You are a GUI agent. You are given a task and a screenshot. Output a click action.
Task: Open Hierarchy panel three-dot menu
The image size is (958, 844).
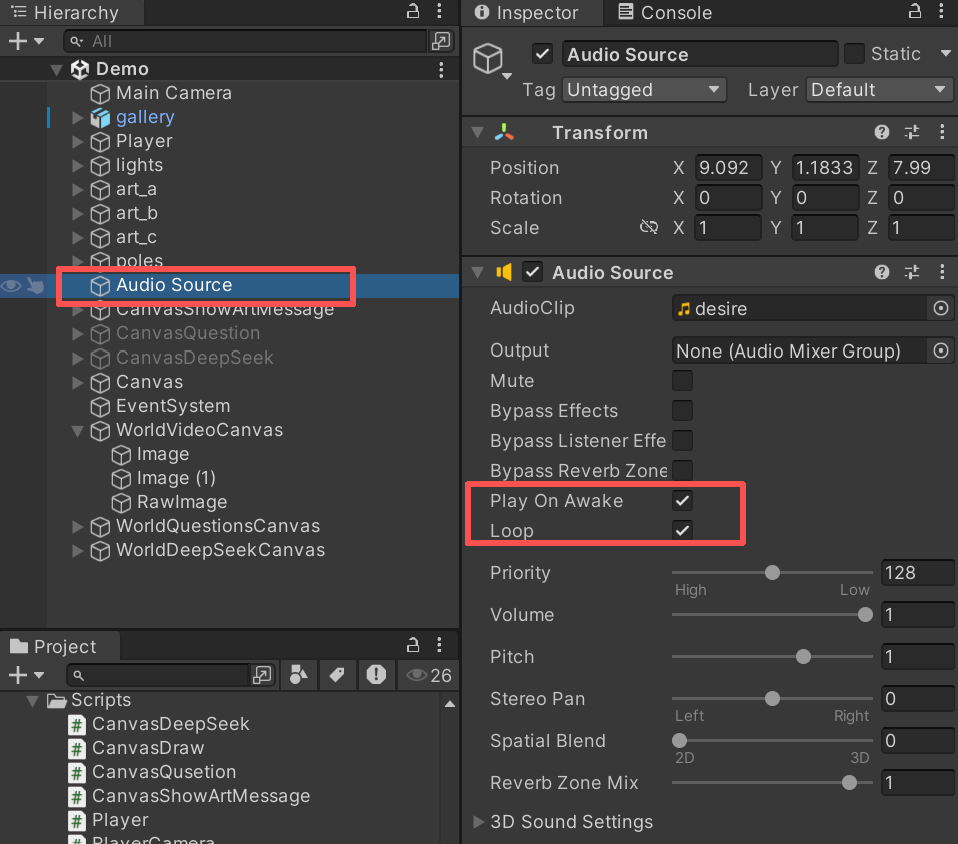(439, 11)
